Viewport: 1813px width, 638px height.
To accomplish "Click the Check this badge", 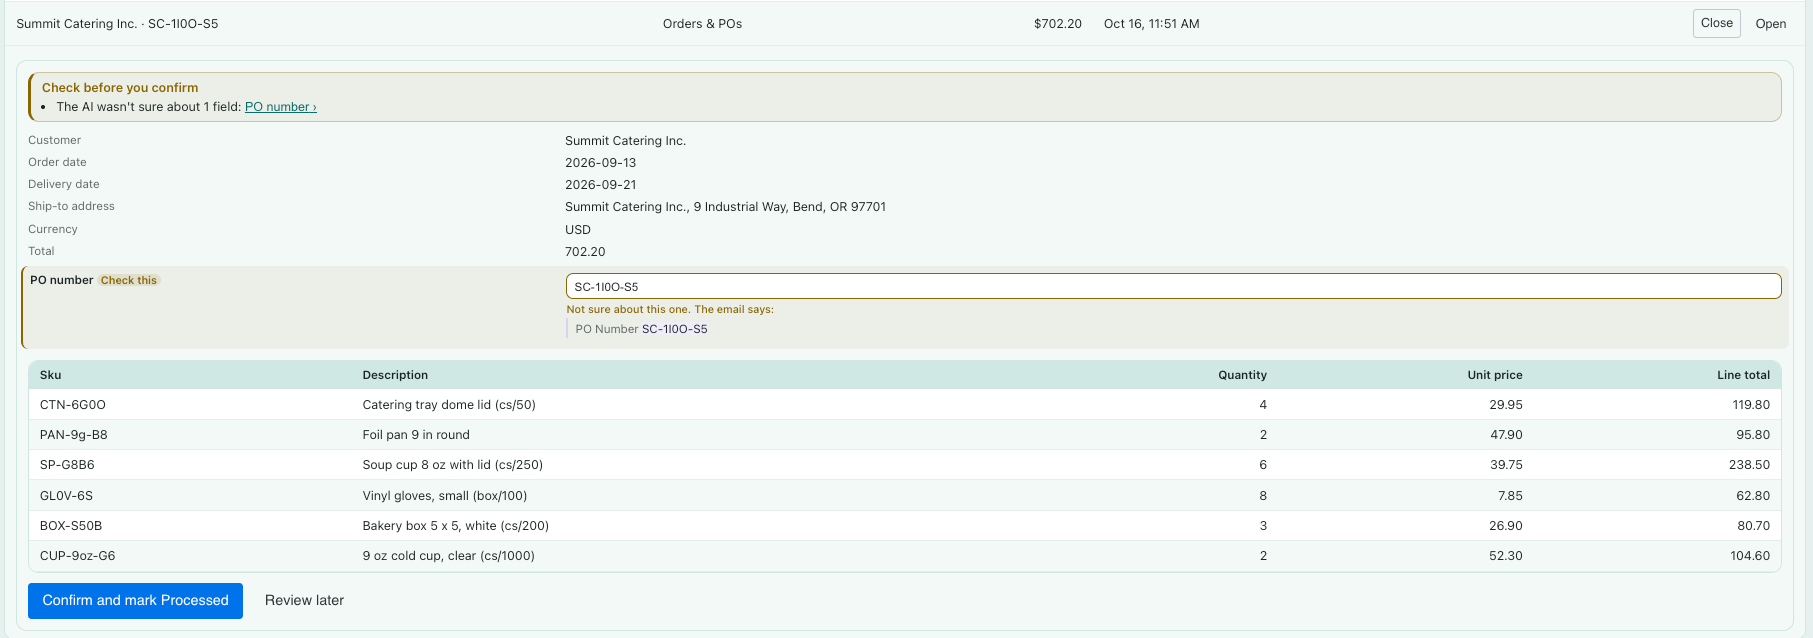I will [129, 280].
